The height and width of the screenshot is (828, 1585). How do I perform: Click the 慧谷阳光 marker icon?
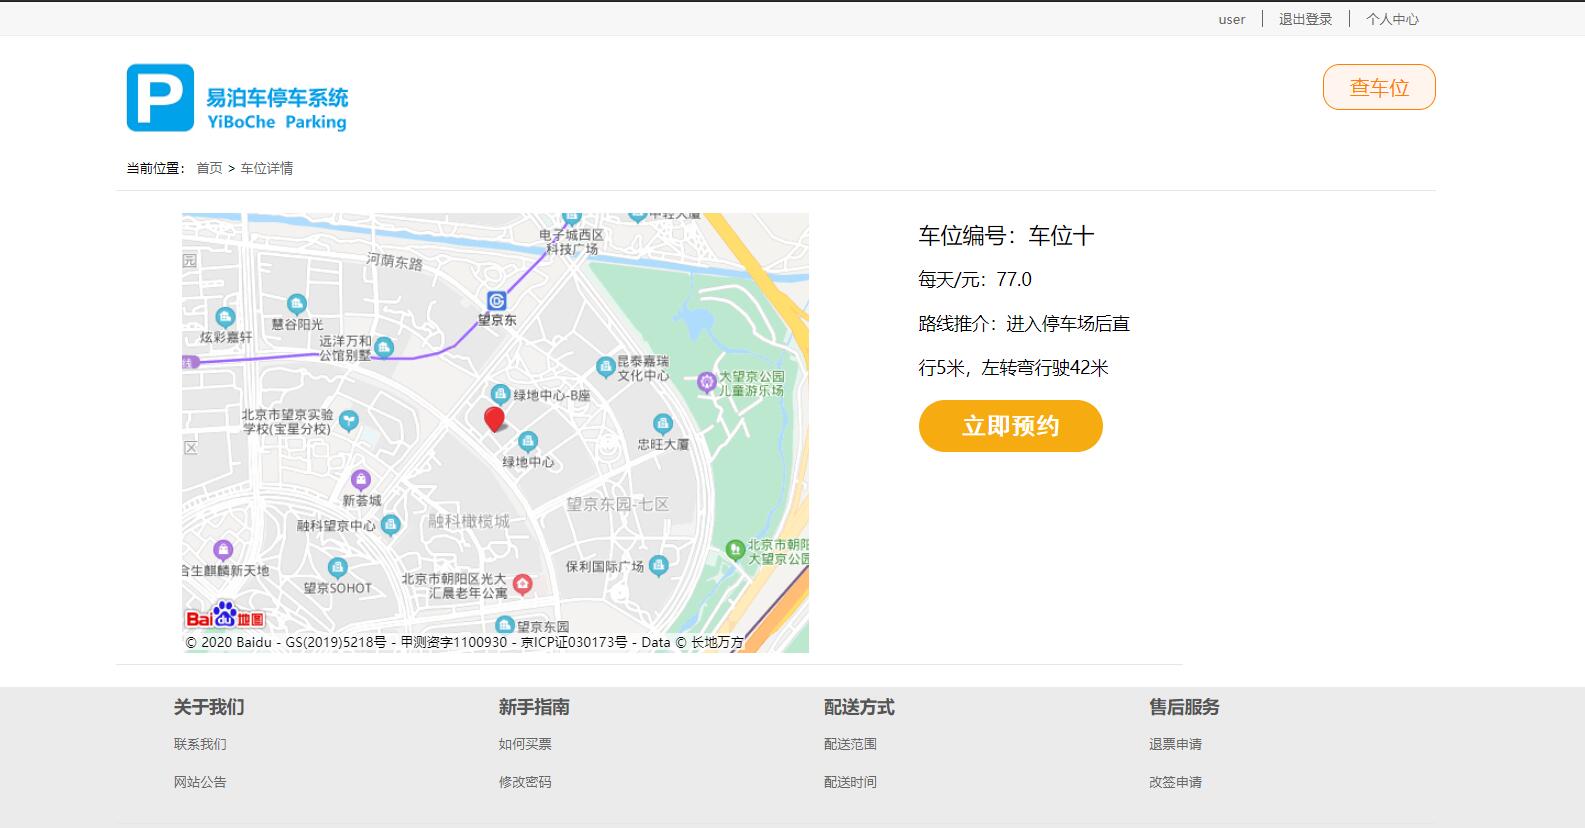(x=296, y=304)
